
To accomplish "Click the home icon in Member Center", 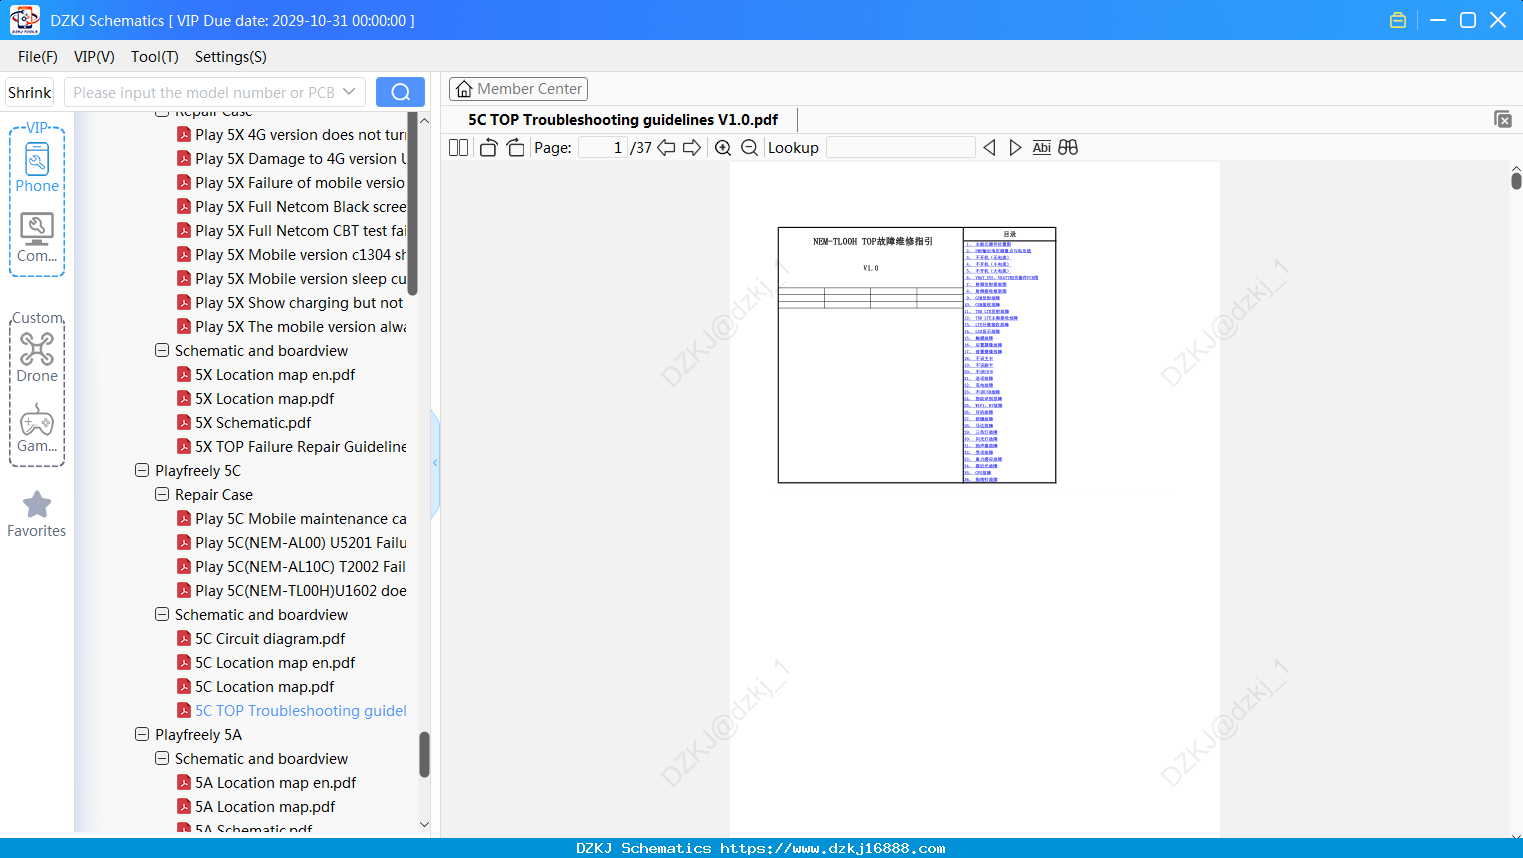I will (464, 89).
